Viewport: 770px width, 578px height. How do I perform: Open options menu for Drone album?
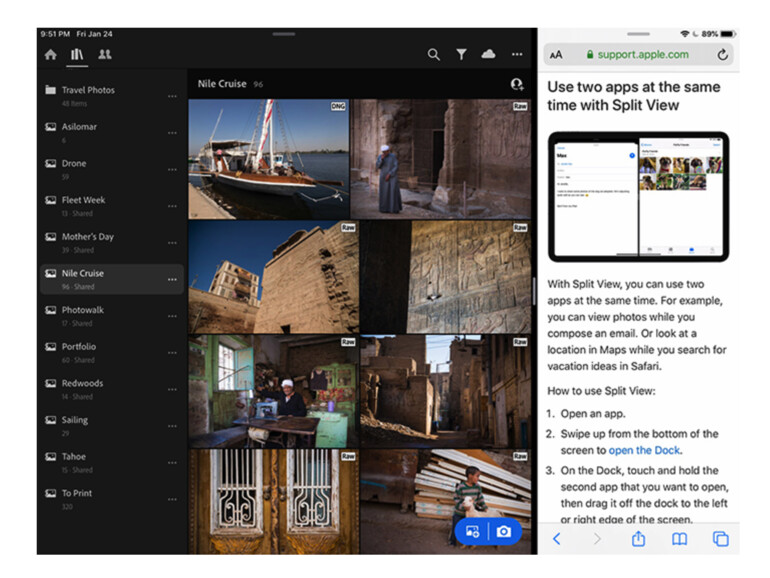pyautogui.click(x=172, y=169)
